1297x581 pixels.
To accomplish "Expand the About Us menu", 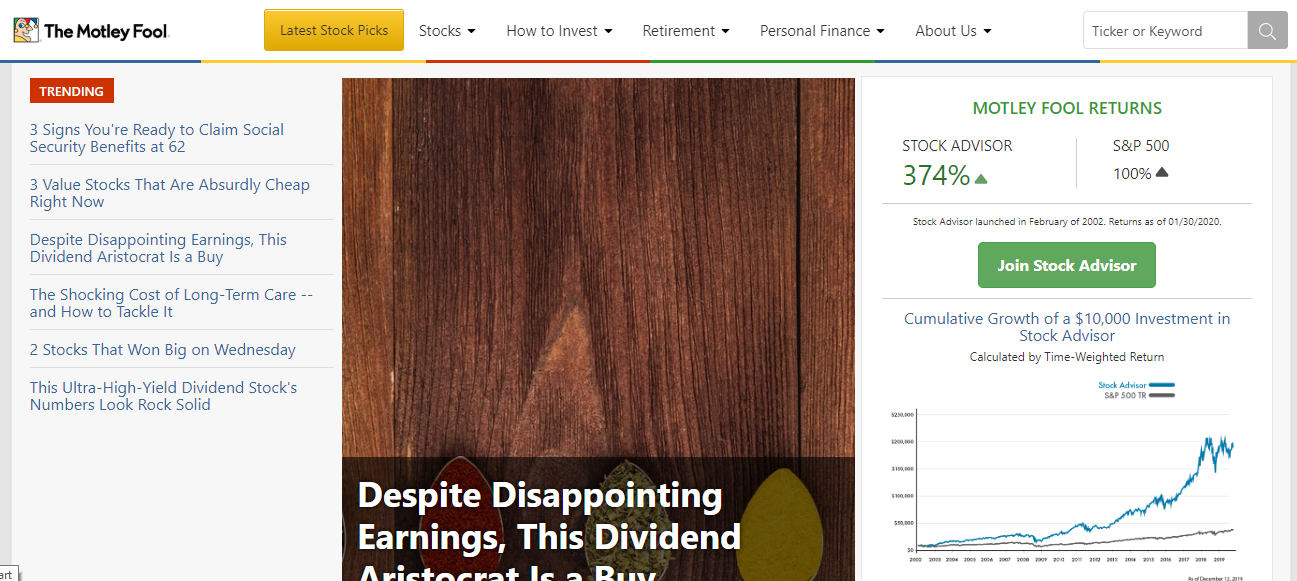I will 953,30.
